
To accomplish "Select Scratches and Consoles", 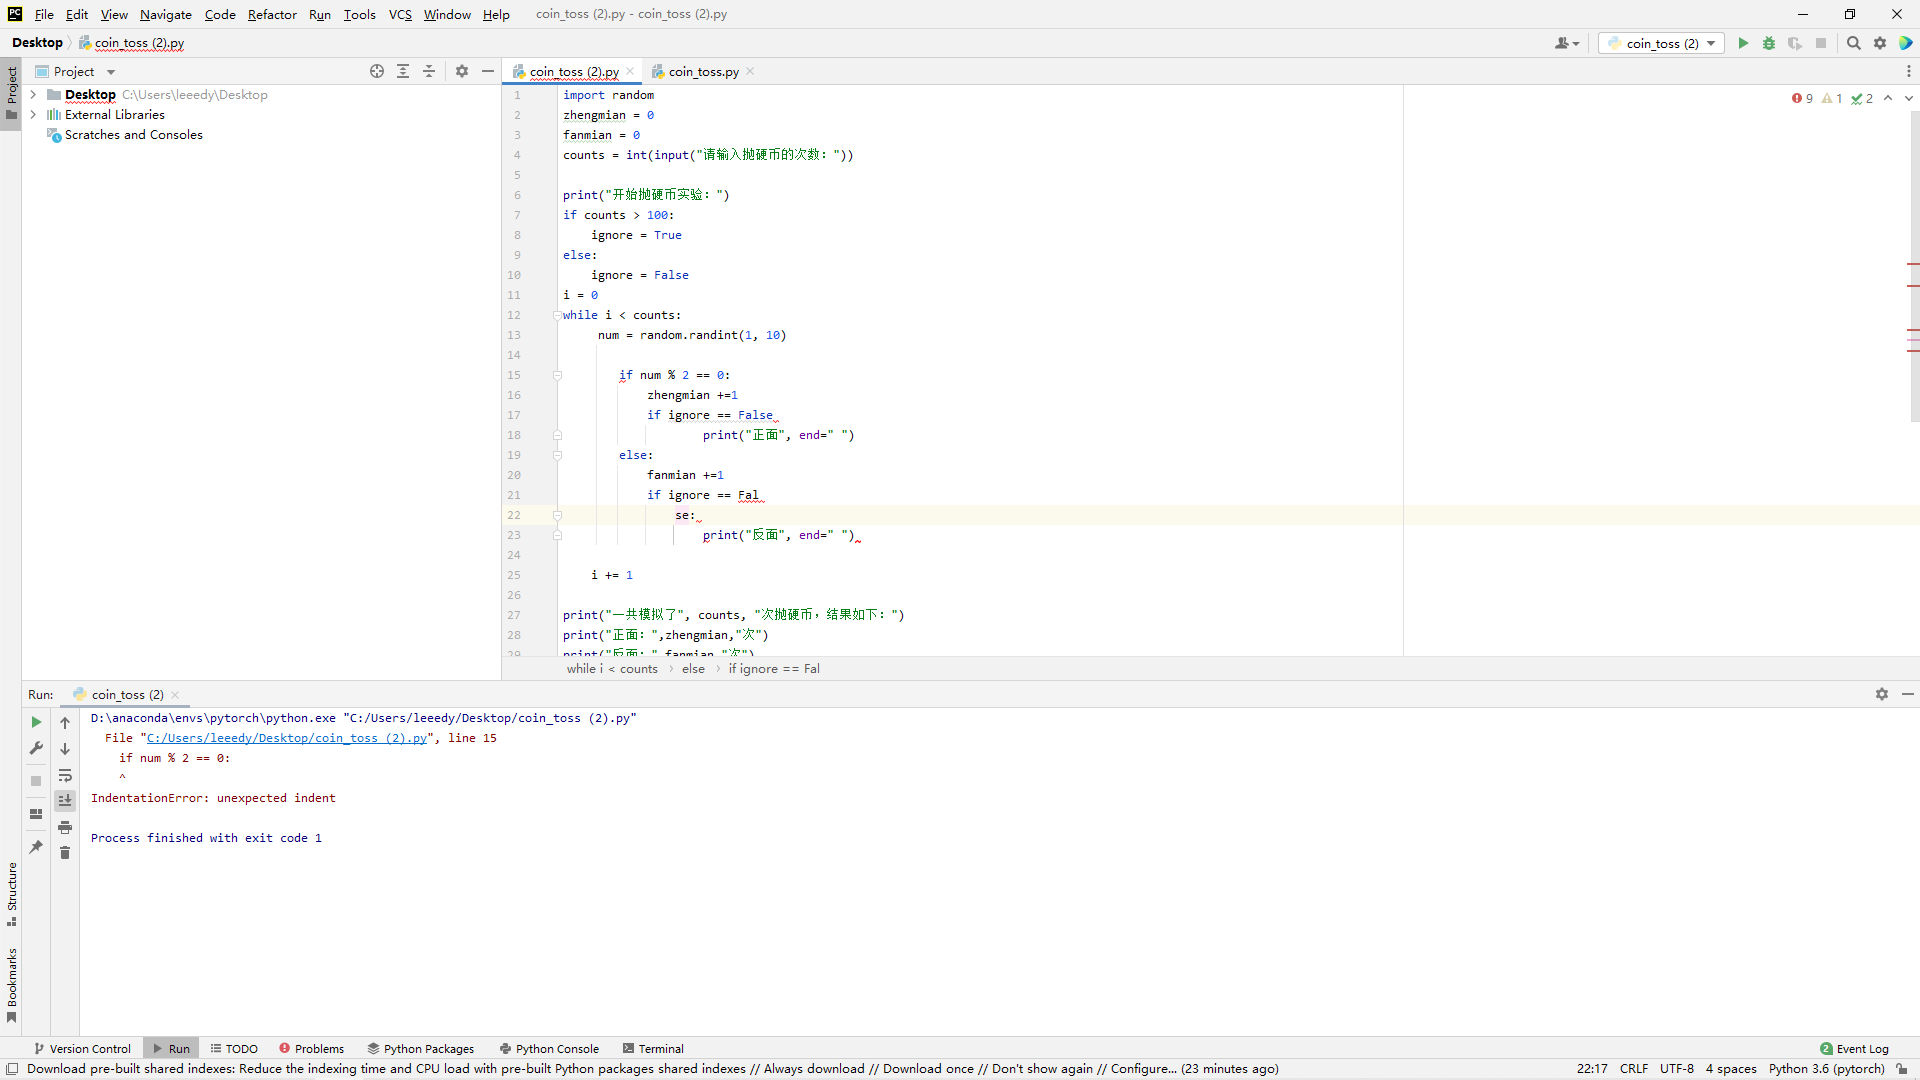I will 133,135.
